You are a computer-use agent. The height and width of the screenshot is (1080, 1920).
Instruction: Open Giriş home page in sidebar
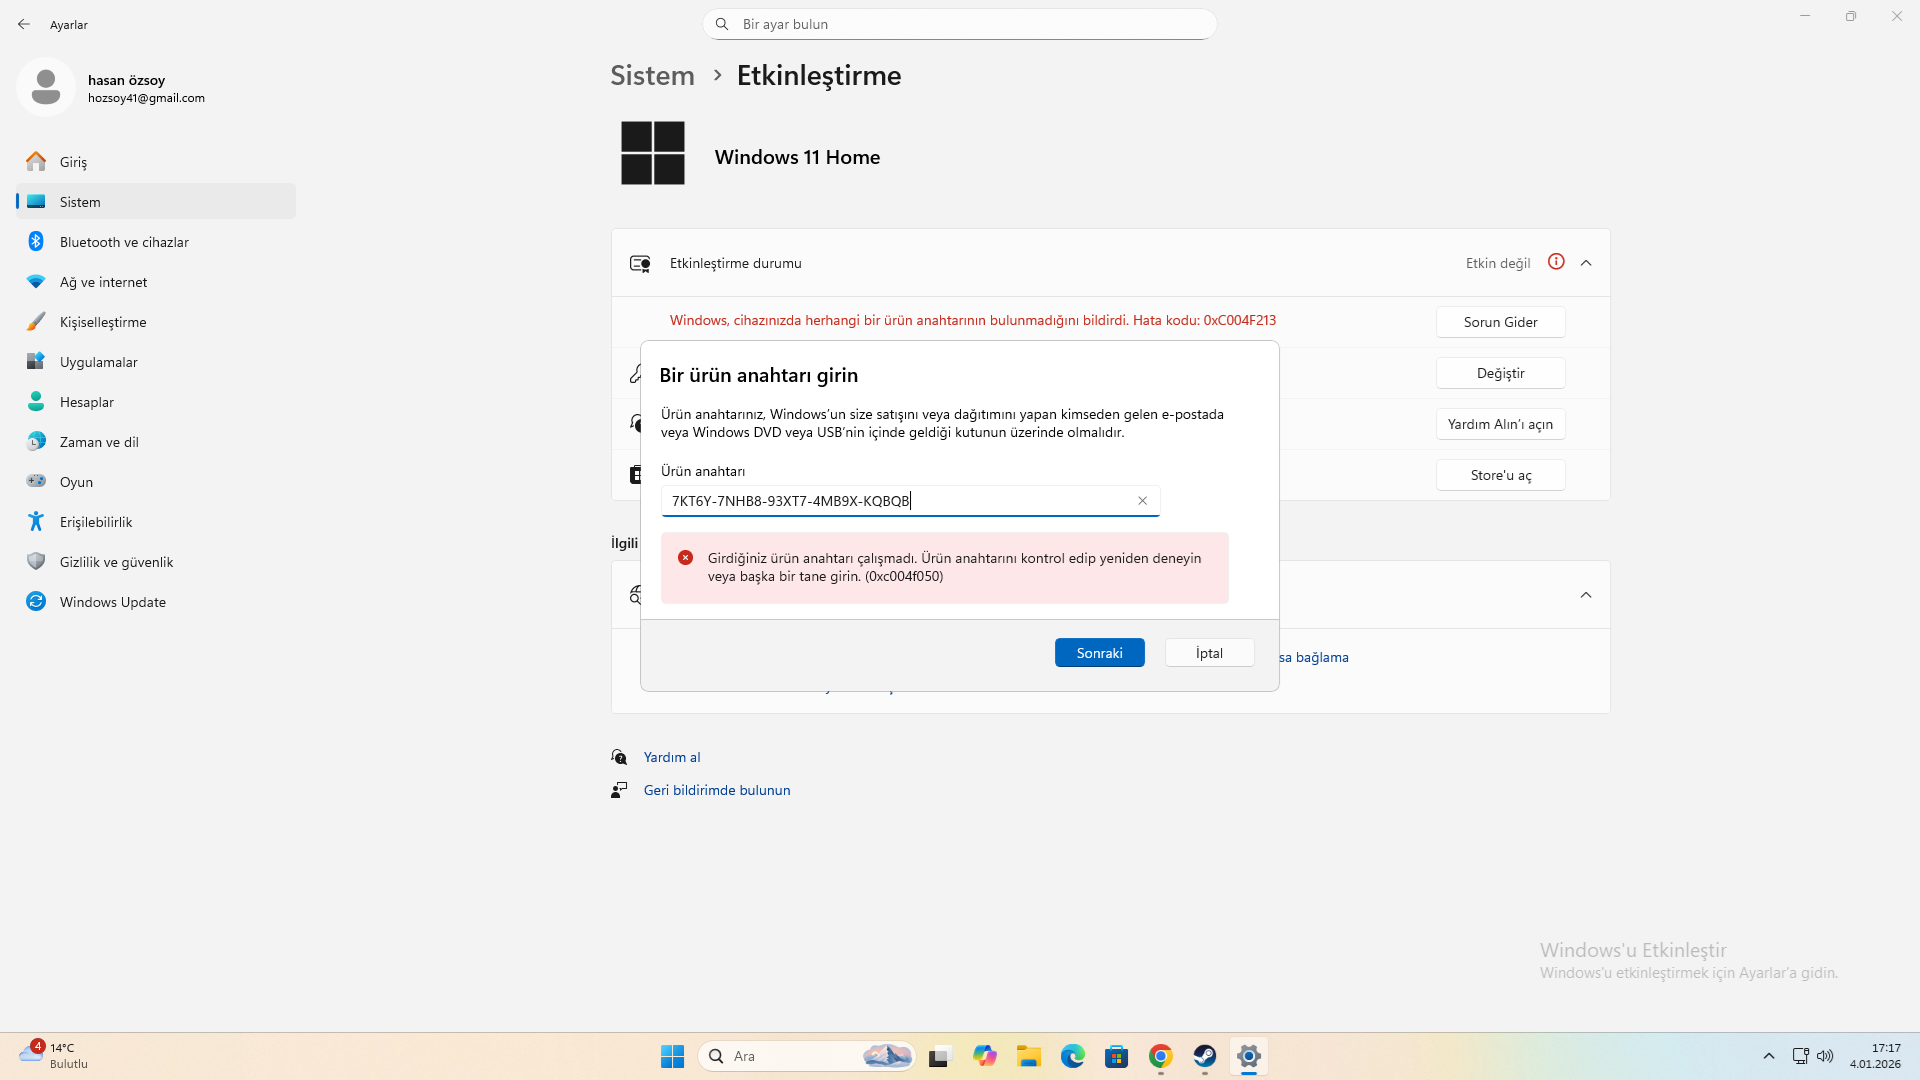[x=156, y=161]
